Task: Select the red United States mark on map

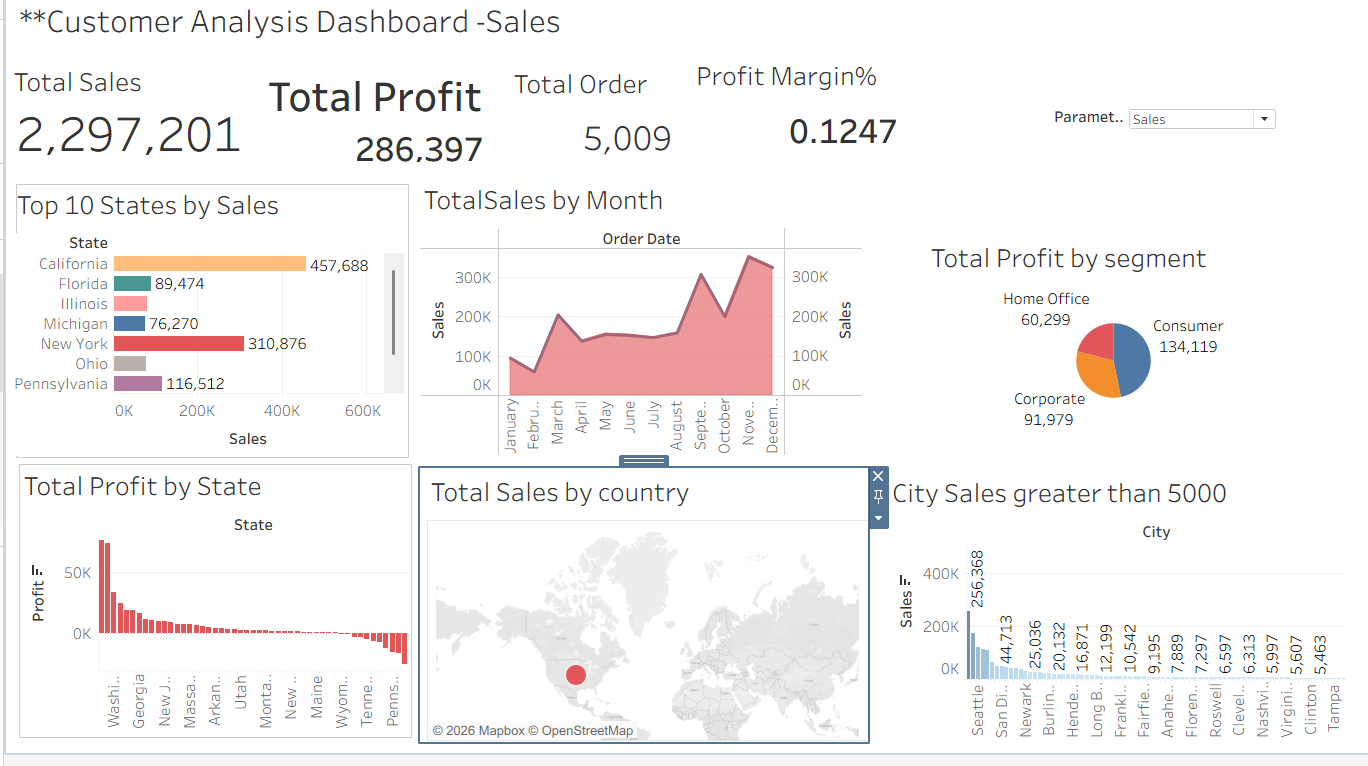Action: tap(576, 675)
